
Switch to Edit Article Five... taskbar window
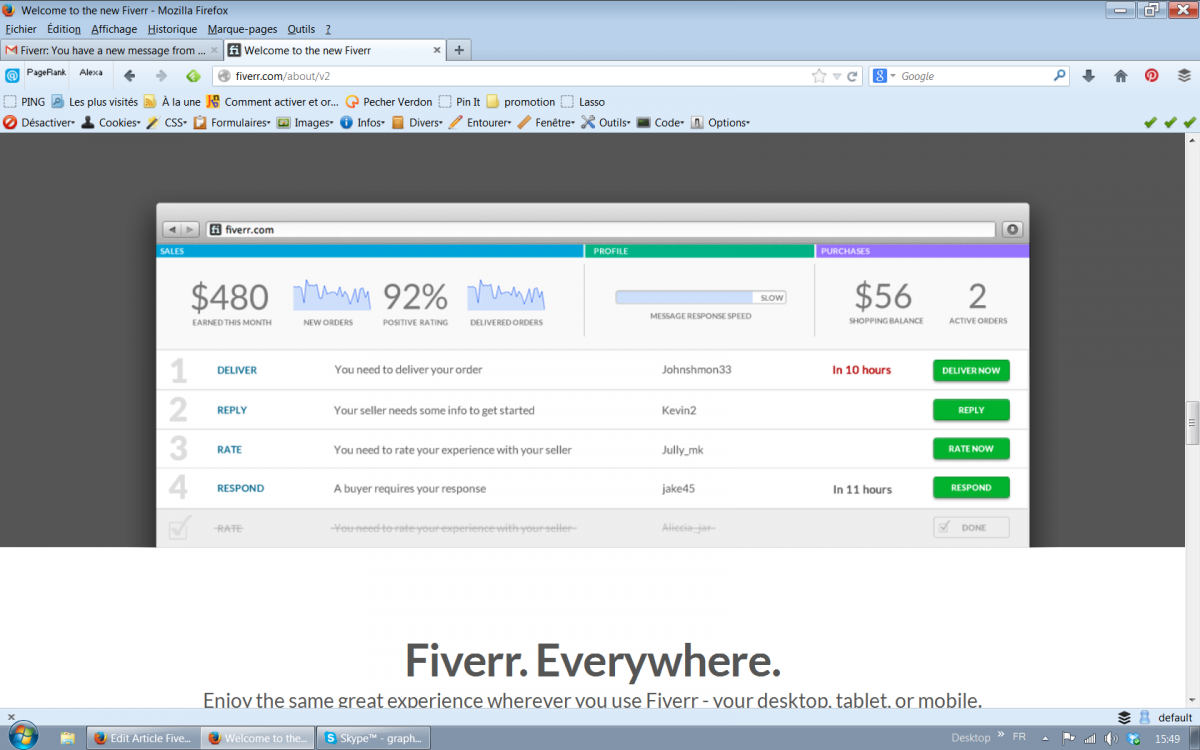pos(141,738)
